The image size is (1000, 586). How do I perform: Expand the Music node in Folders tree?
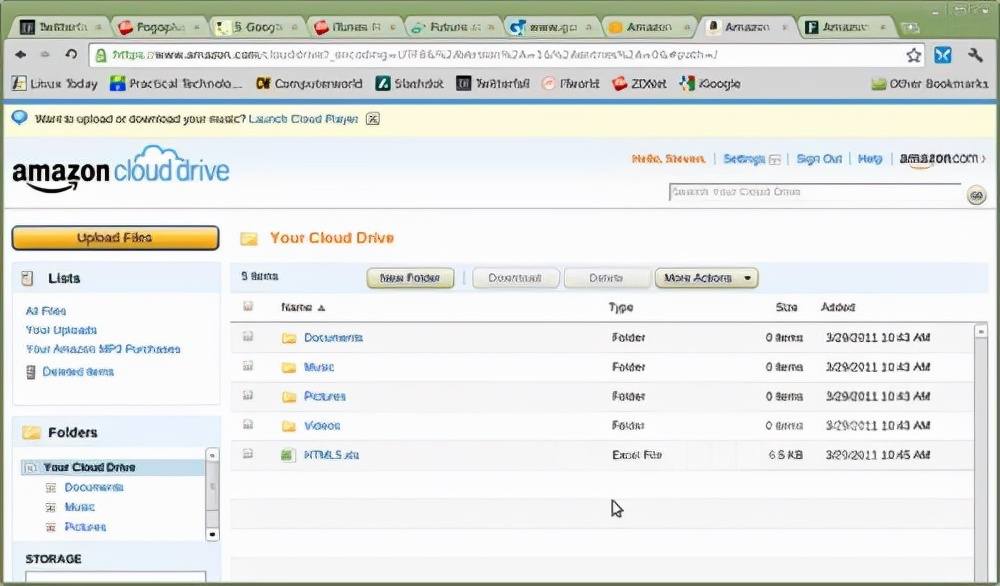51,508
